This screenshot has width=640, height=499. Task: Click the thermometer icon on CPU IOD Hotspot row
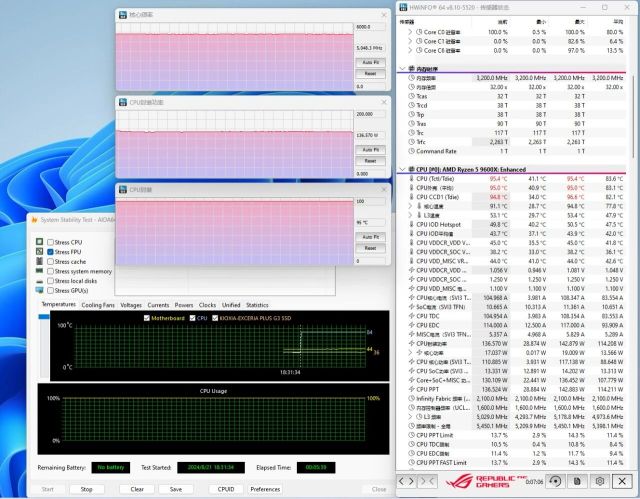[411, 224]
